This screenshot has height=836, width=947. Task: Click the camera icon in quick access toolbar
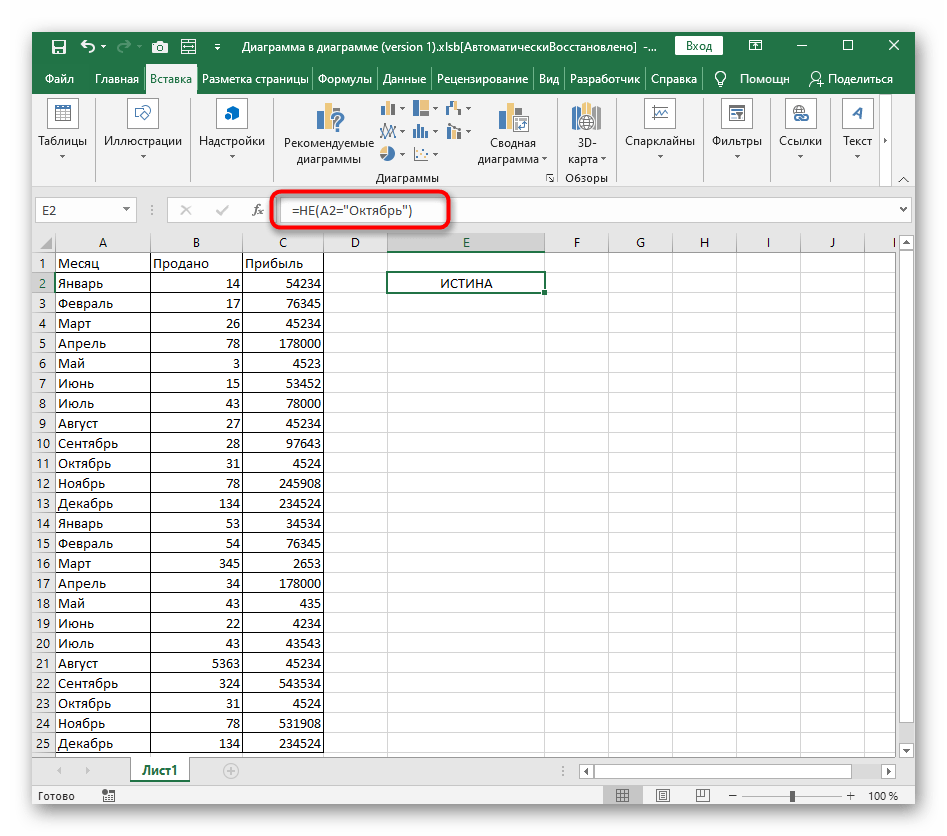click(159, 47)
